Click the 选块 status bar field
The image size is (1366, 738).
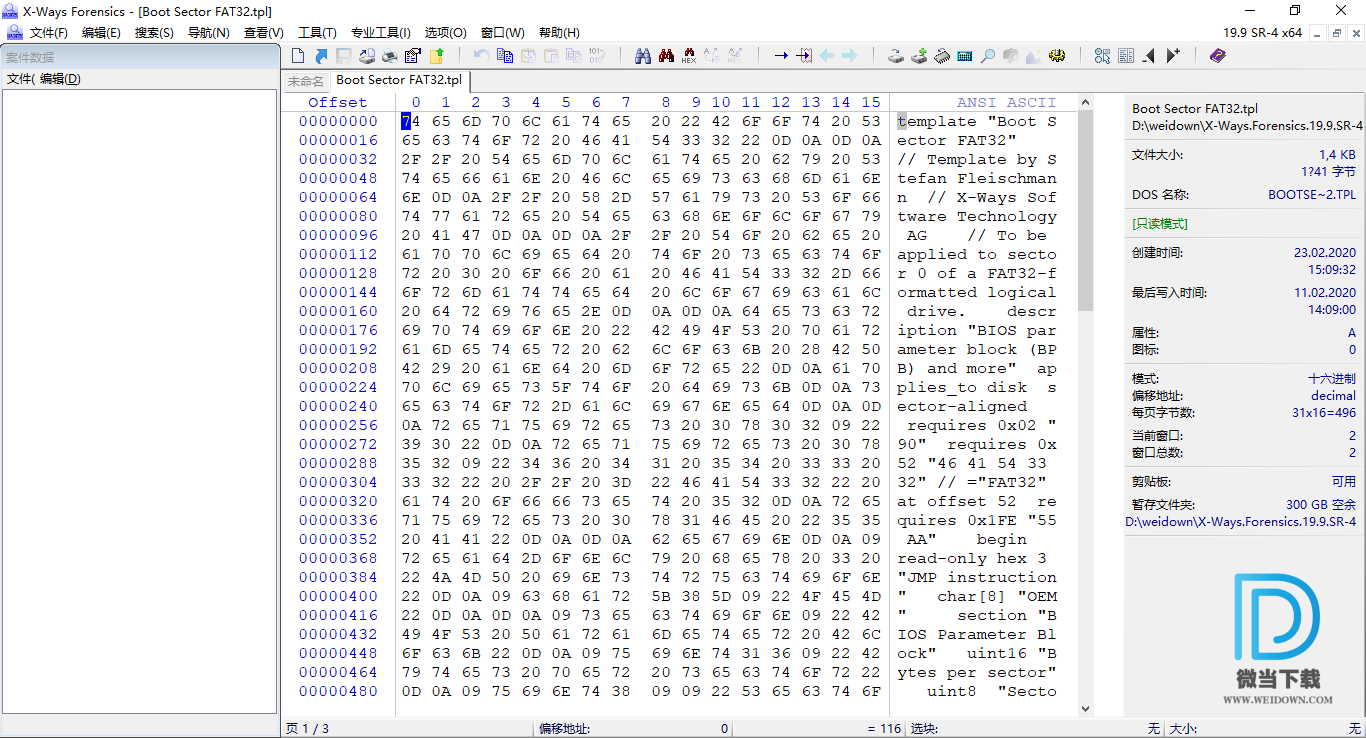[1036, 729]
